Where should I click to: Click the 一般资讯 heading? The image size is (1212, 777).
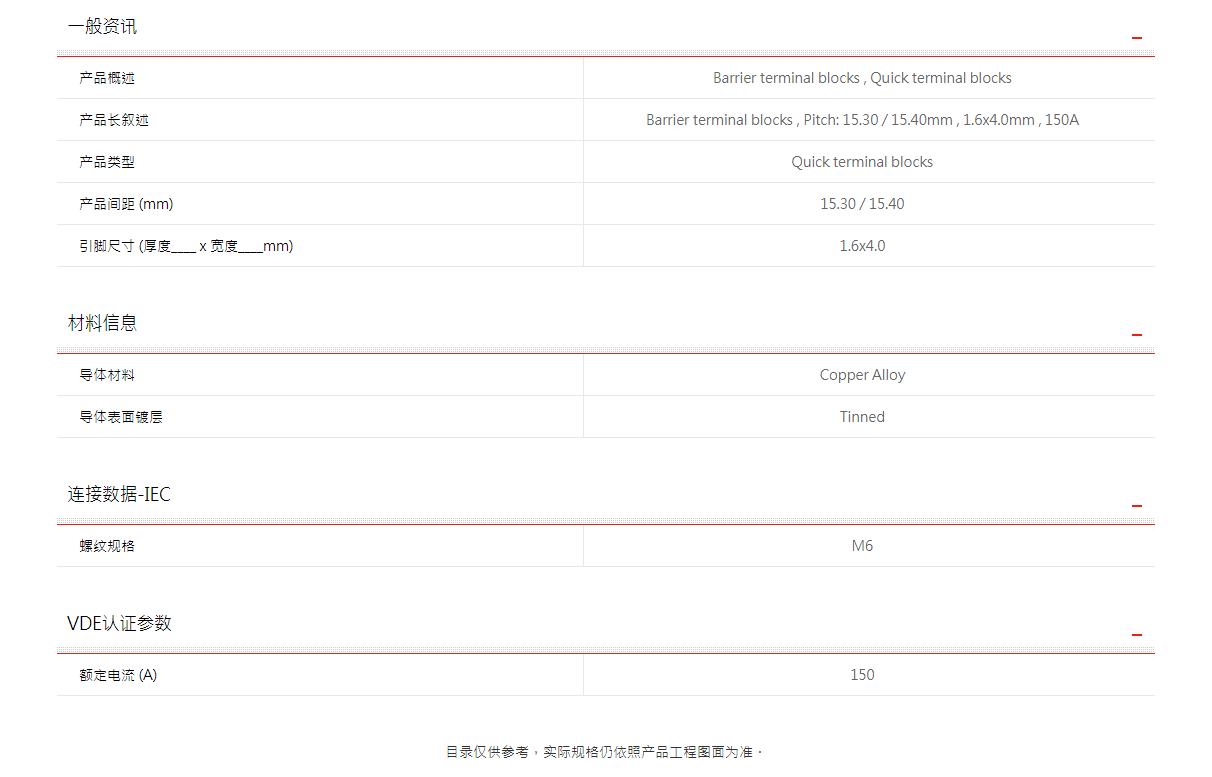(102, 27)
